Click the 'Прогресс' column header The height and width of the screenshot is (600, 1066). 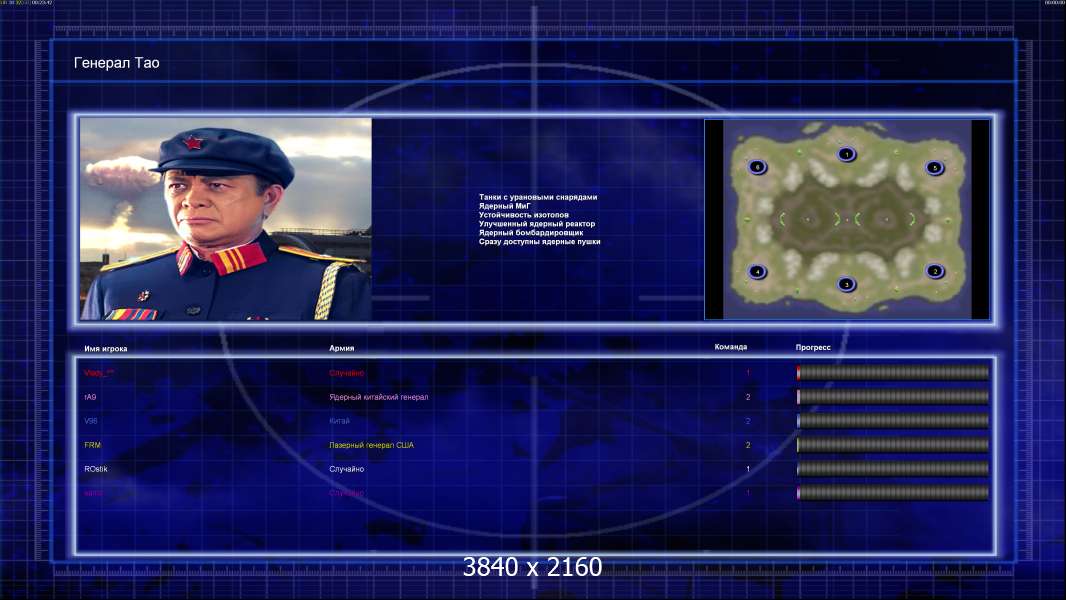click(813, 347)
